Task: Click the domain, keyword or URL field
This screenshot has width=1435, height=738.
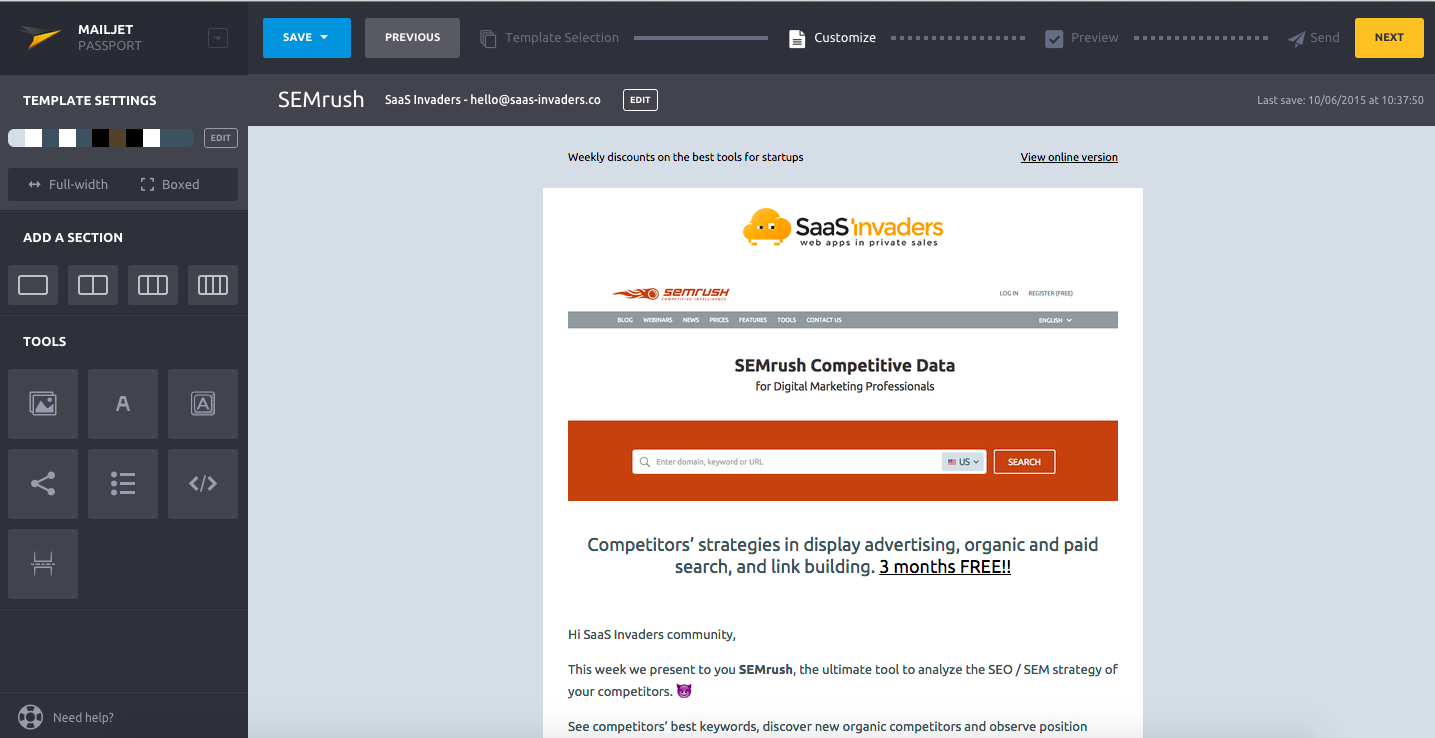Action: pyautogui.click(x=787, y=462)
